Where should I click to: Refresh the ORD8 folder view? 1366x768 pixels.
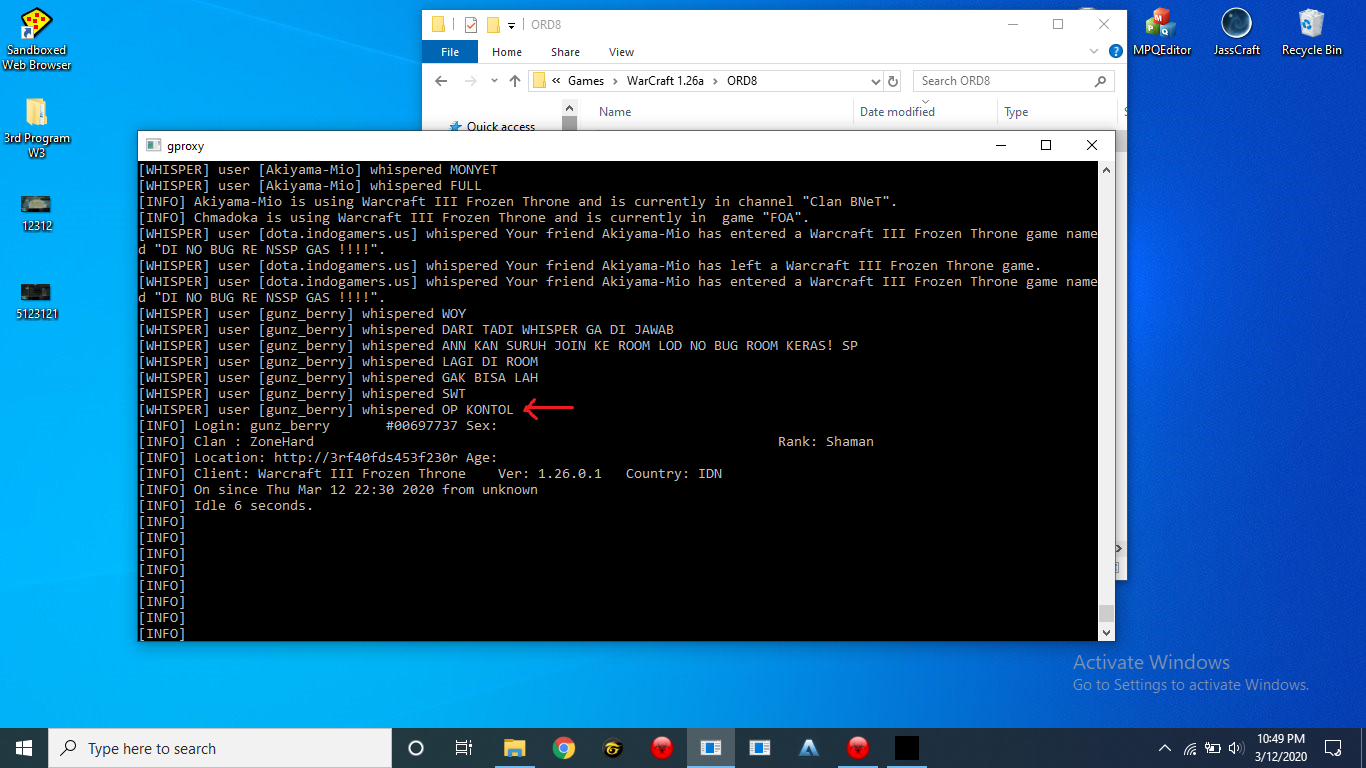pos(893,81)
